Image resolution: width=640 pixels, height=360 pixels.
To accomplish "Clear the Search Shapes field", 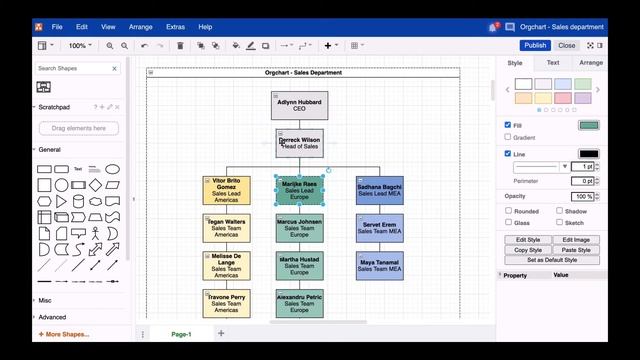I will [115, 69].
